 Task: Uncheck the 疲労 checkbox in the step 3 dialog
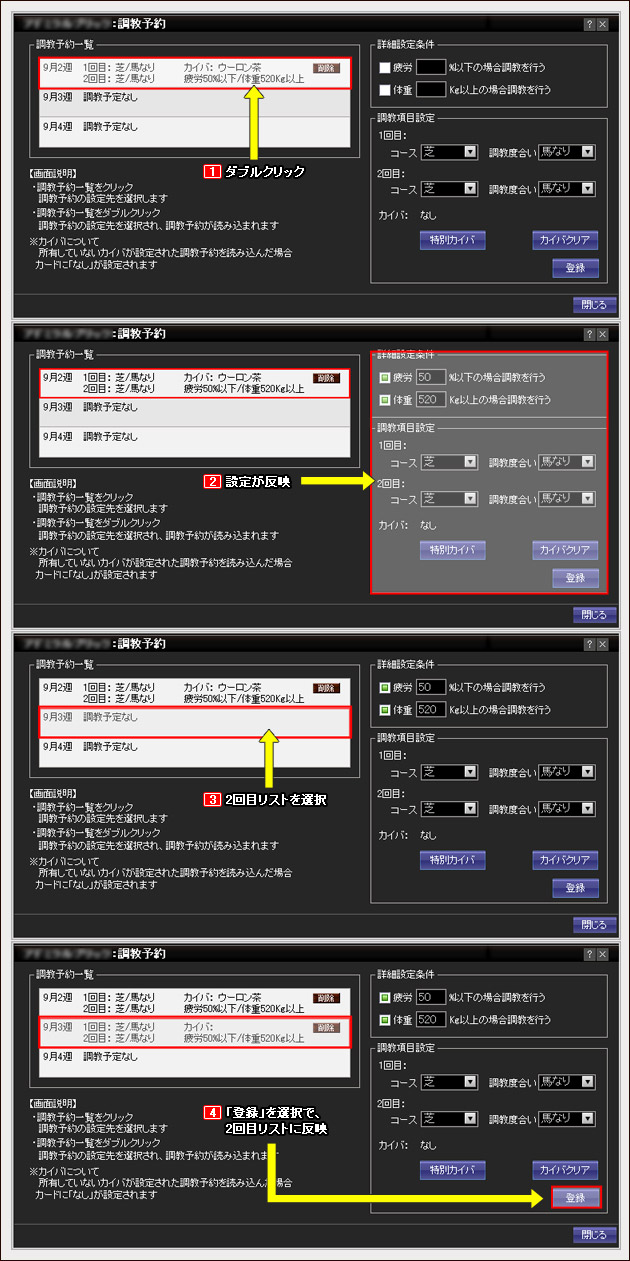point(385,688)
